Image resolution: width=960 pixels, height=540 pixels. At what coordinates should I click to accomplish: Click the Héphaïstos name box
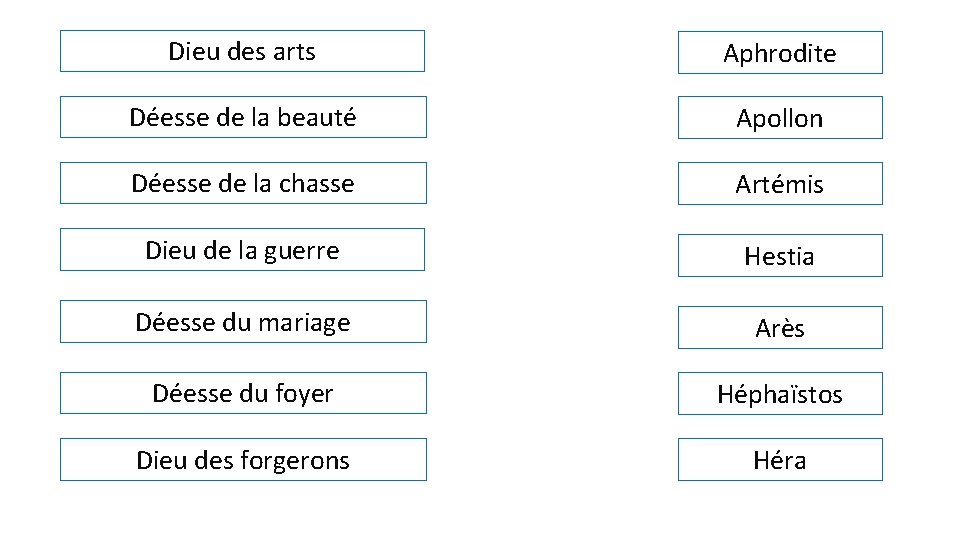780,394
